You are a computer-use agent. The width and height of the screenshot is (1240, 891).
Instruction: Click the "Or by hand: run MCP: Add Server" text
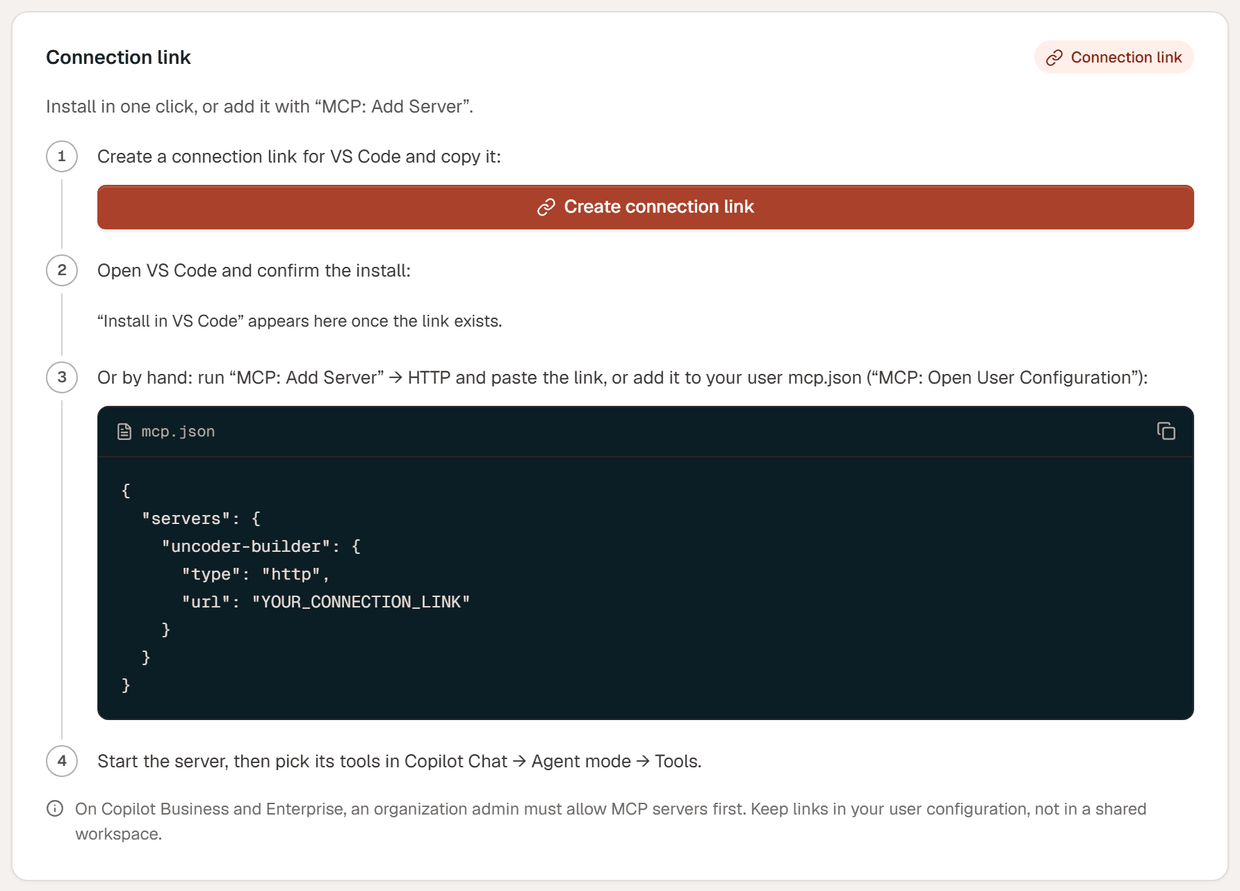tap(622, 378)
